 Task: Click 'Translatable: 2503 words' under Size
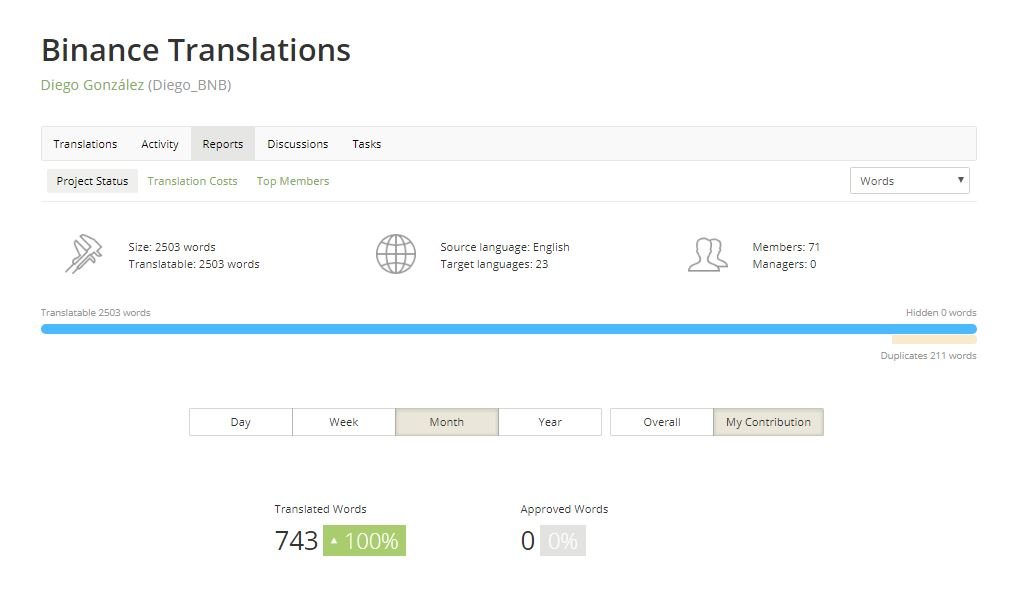coord(194,264)
